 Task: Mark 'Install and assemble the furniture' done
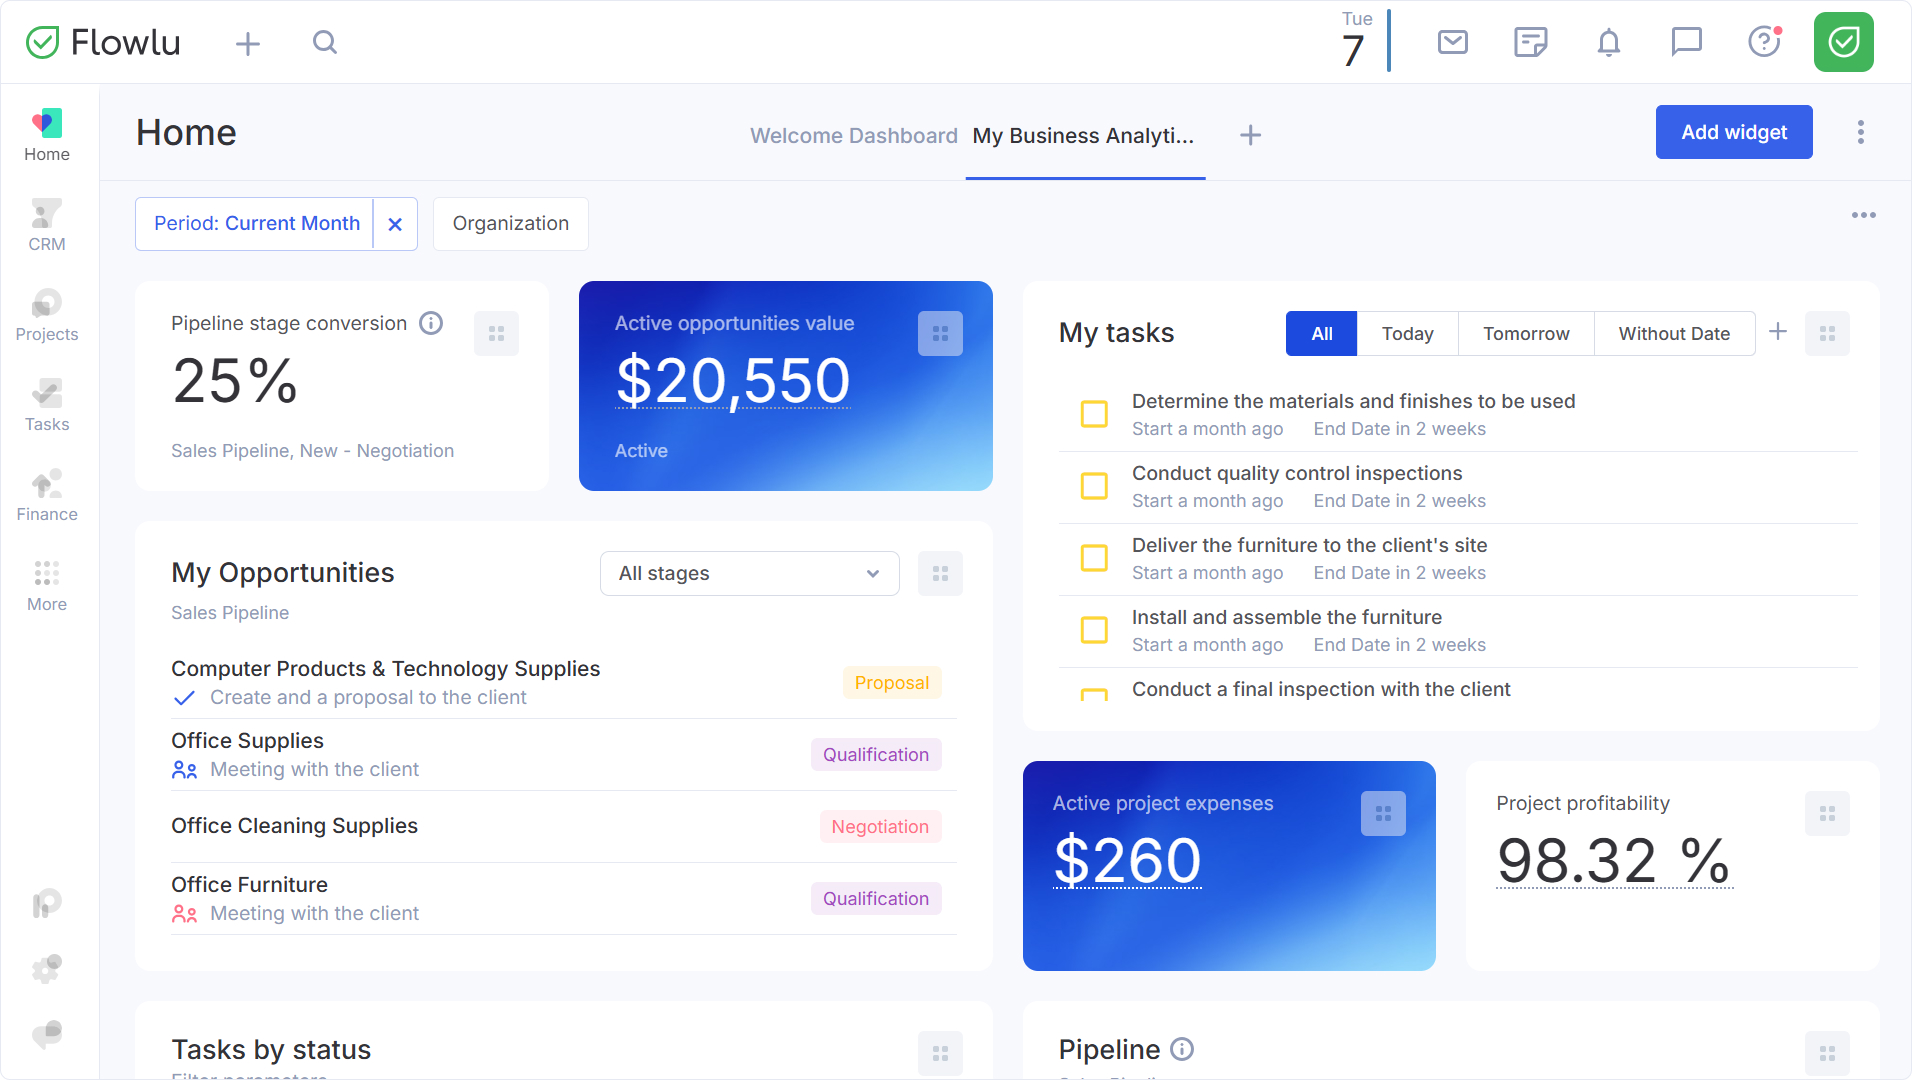tap(1094, 630)
